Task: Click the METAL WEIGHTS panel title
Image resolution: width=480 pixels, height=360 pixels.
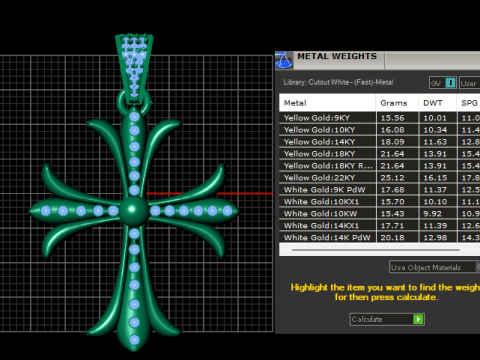Action: [x=337, y=56]
